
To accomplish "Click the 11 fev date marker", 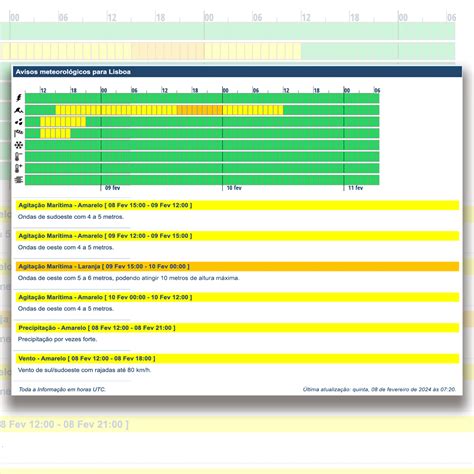I will pos(355,188).
